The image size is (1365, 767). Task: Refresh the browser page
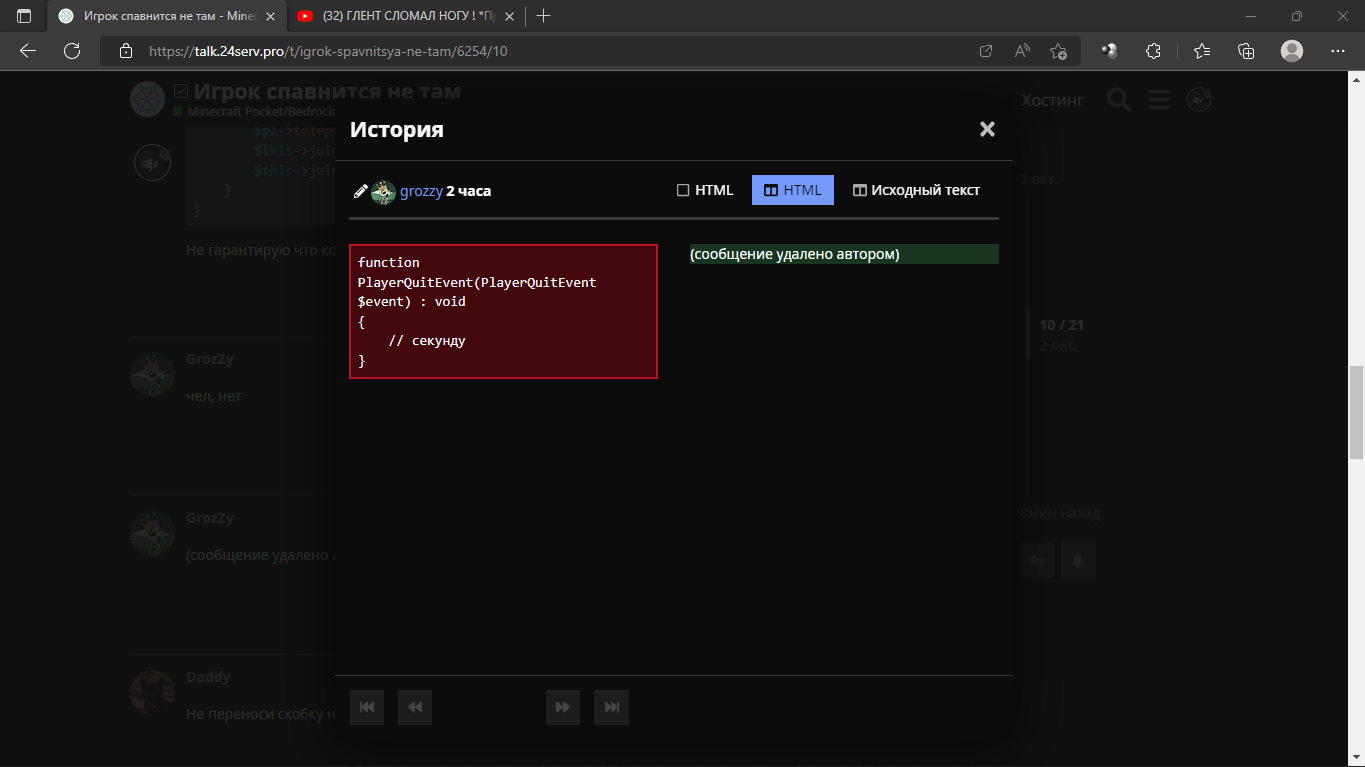[72, 51]
